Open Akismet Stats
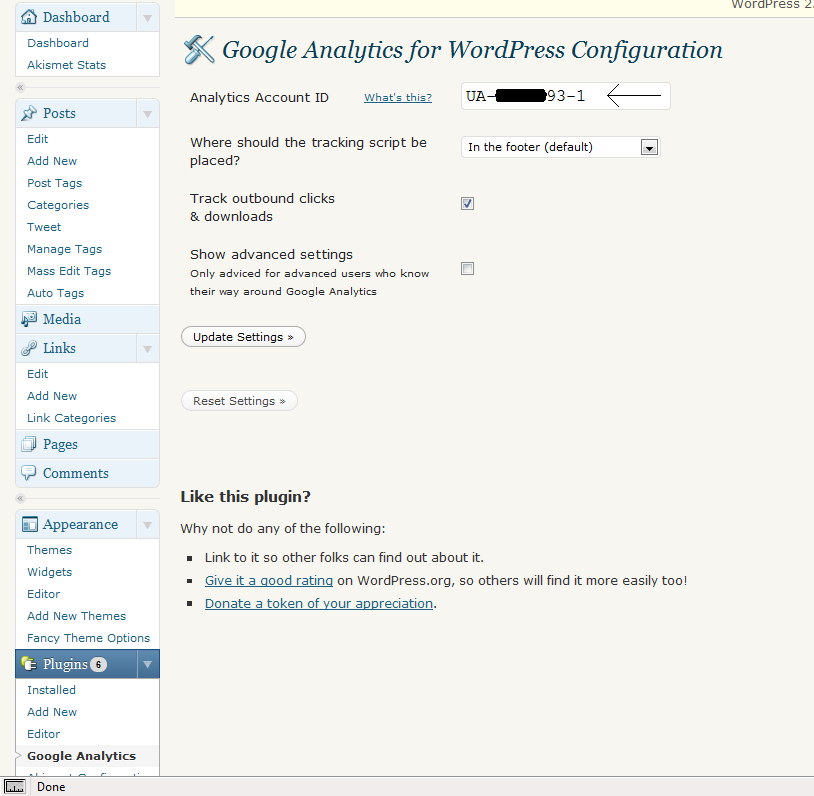The image size is (814, 796). (66, 65)
